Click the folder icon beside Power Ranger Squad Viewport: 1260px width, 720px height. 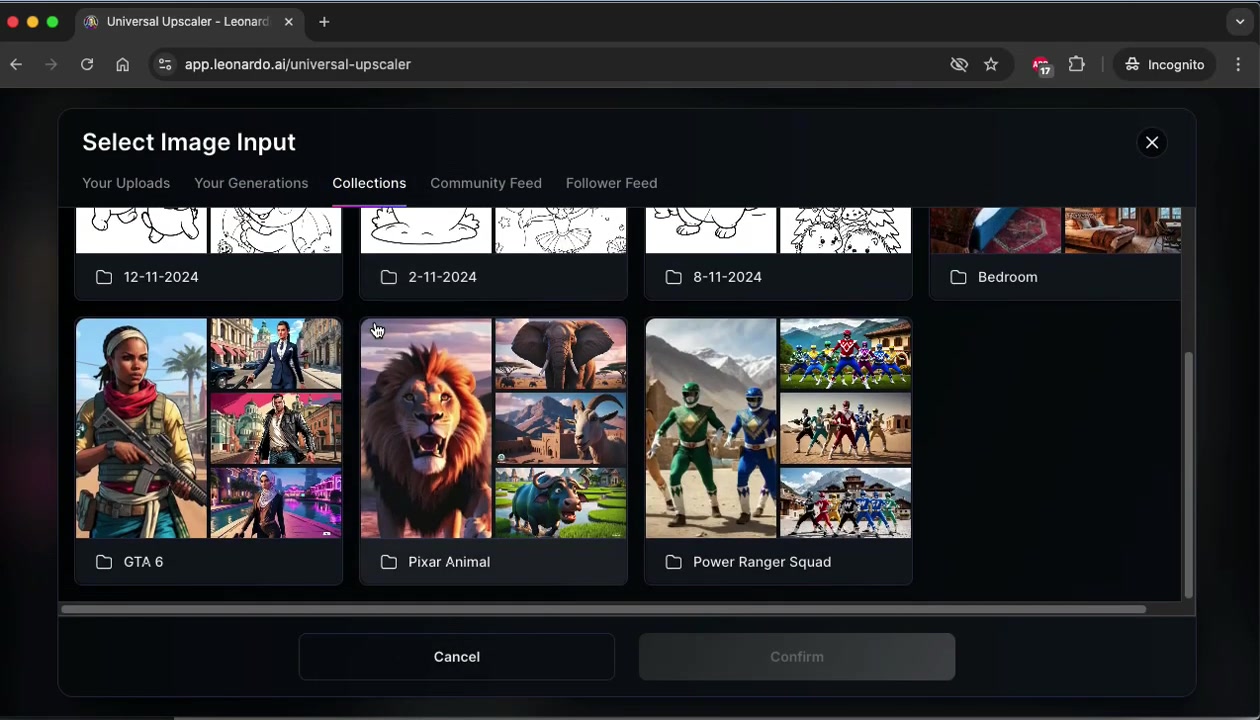click(674, 562)
